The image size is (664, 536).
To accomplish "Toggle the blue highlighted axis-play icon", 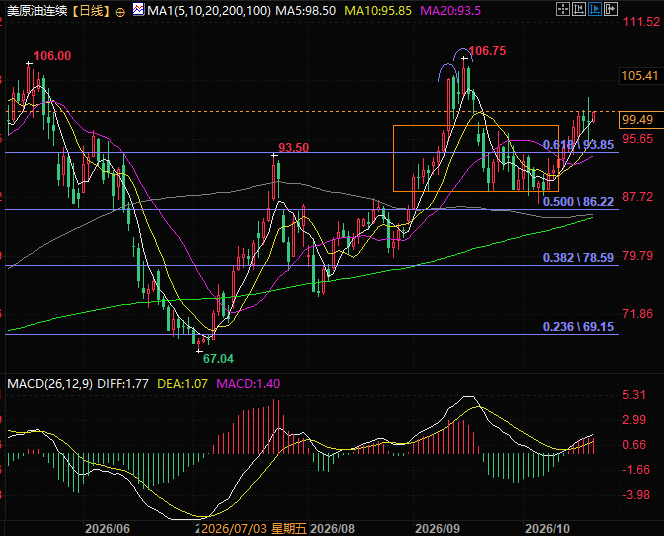I will click(595, 9).
